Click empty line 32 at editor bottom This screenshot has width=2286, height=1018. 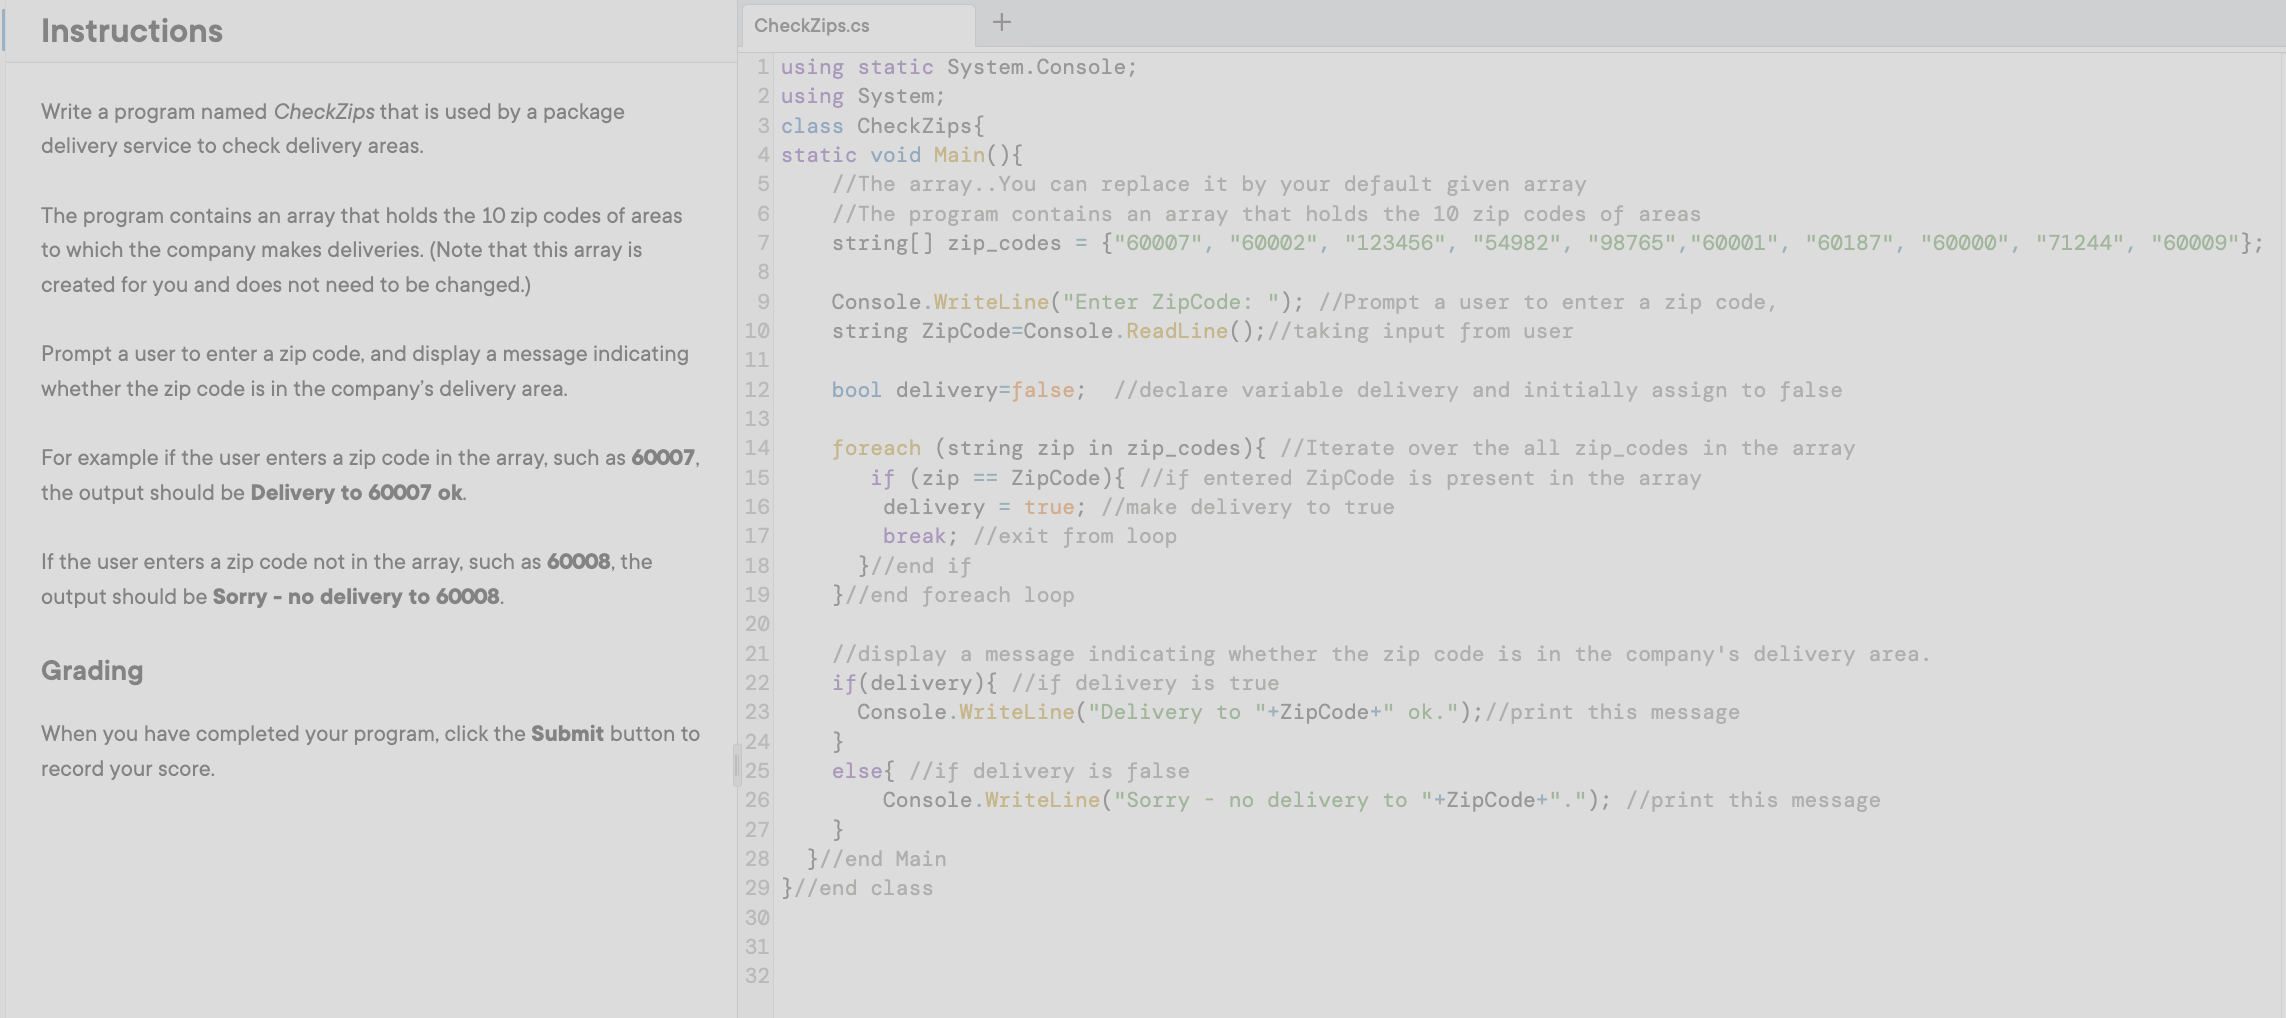[x=900, y=976]
